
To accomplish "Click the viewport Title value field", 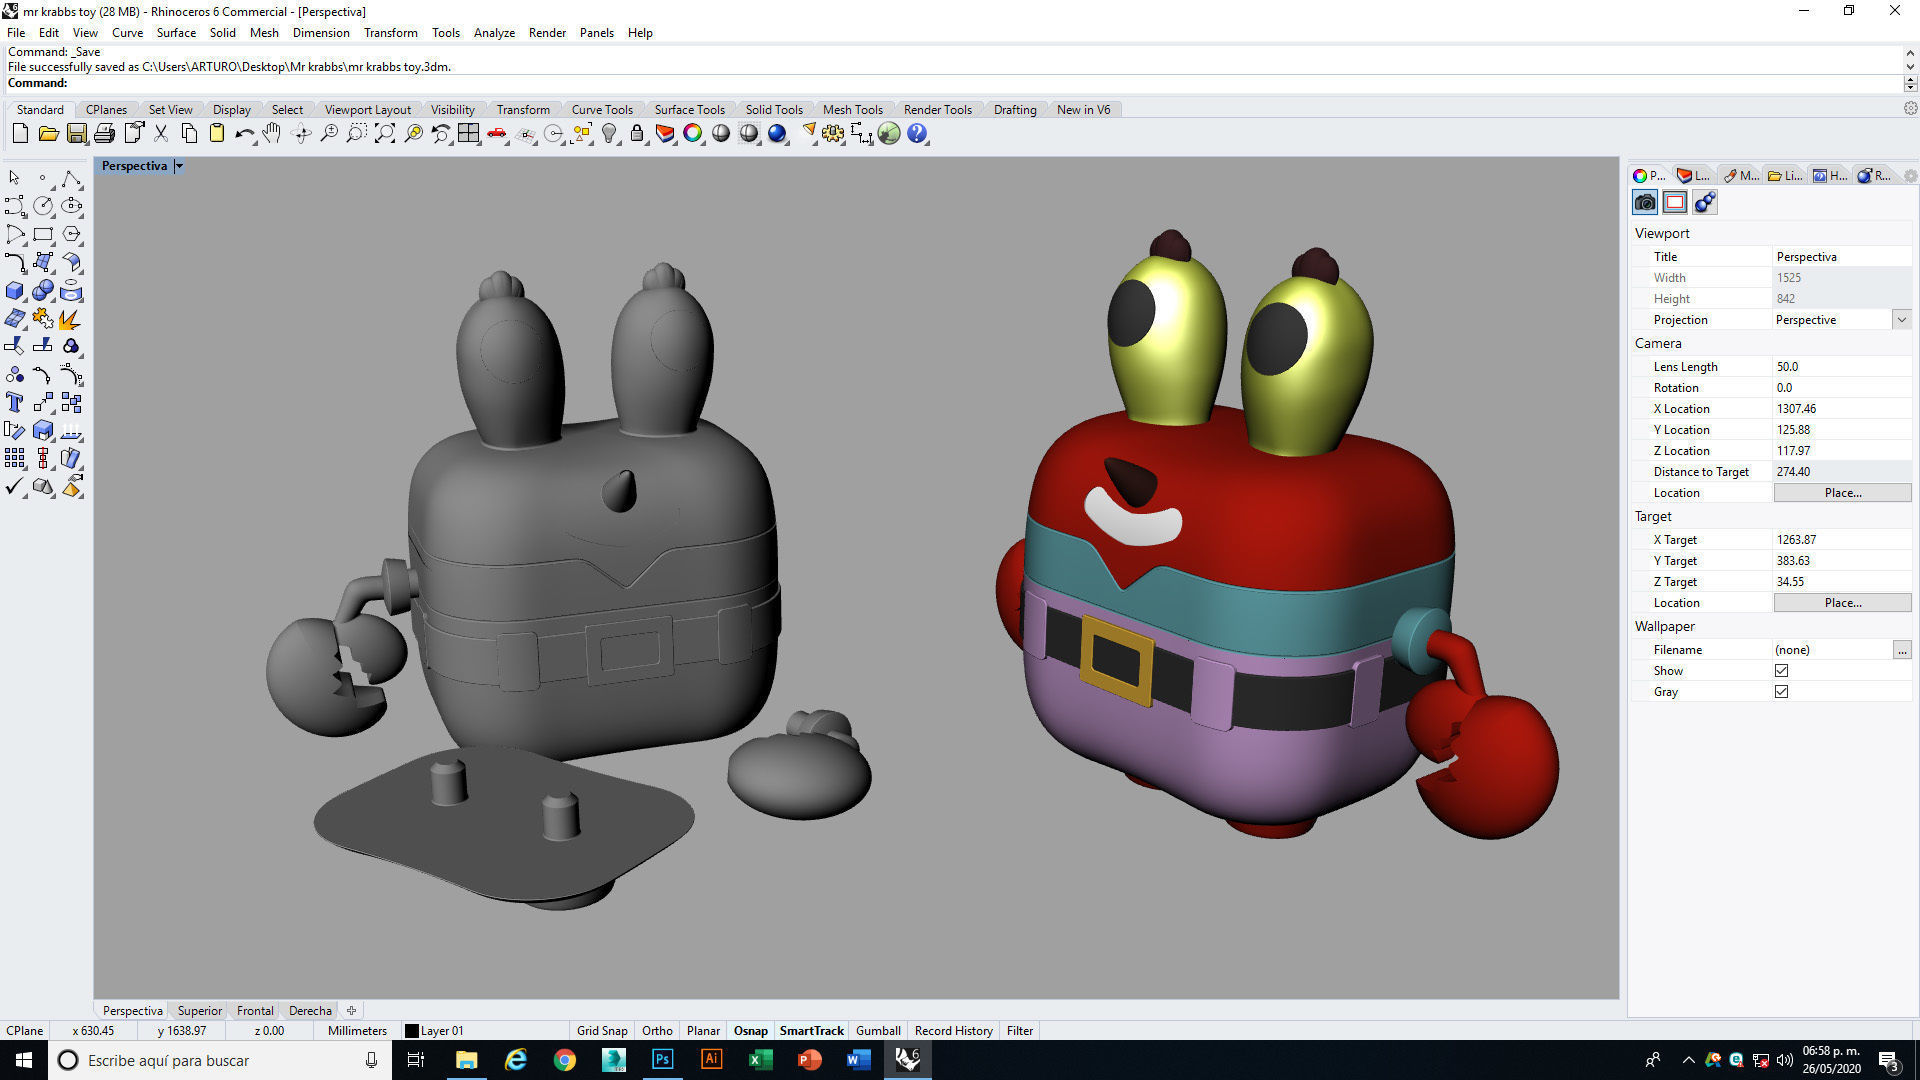I will coord(1842,257).
